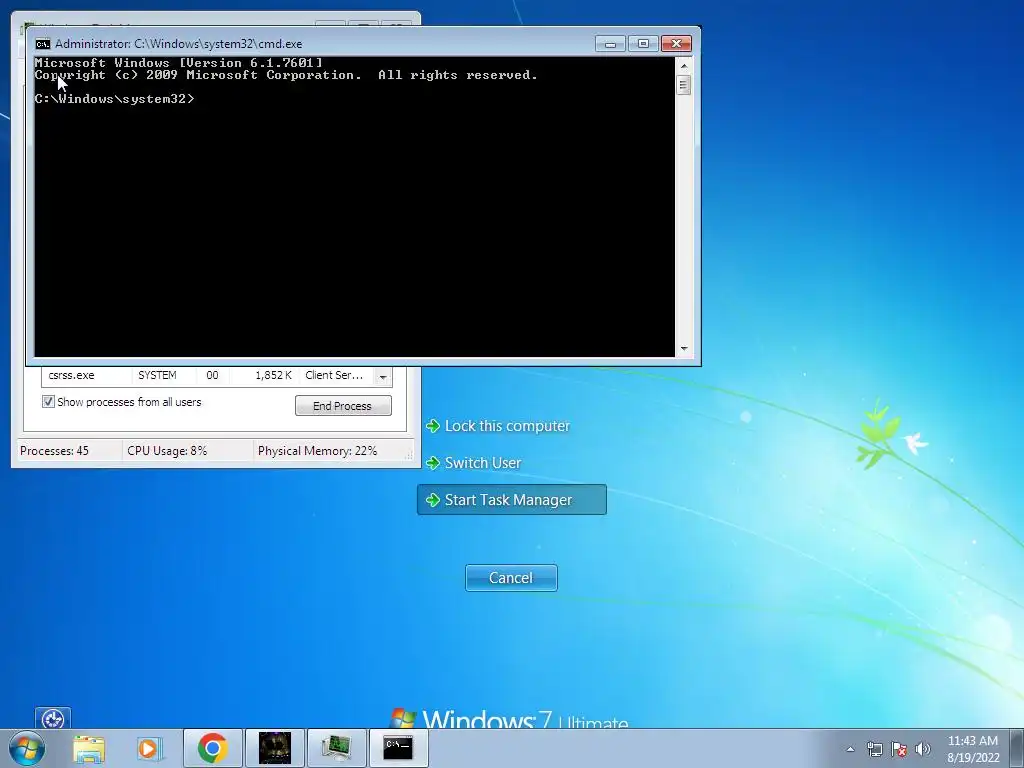Viewport: 1024px width, 768px height.
Task: Click Physical Memory: 22% status entry
Action: tap(317, 451)
